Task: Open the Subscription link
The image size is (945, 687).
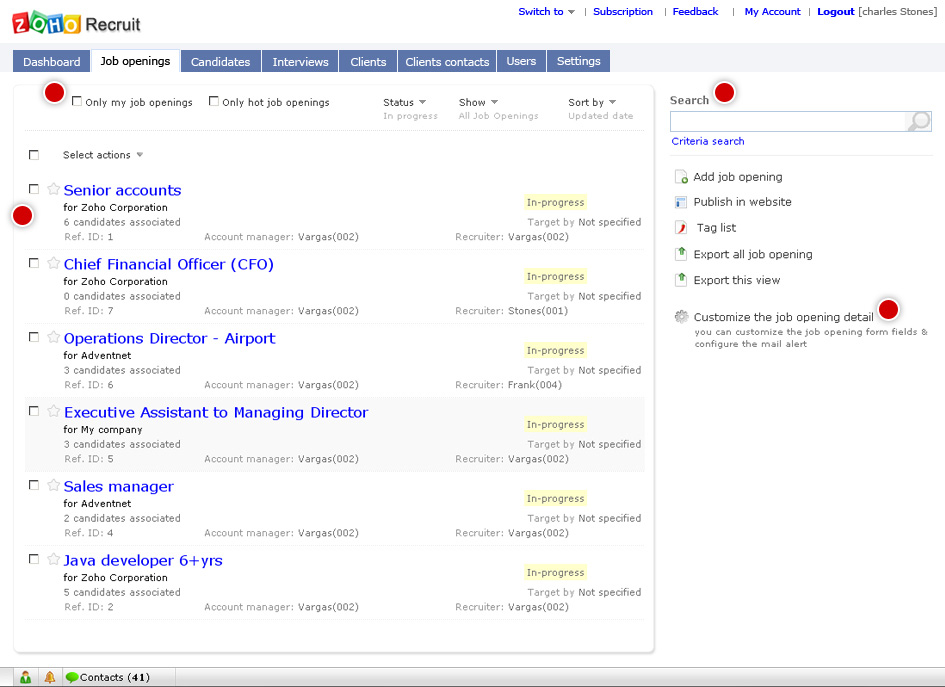Action: tap(623, 11)
